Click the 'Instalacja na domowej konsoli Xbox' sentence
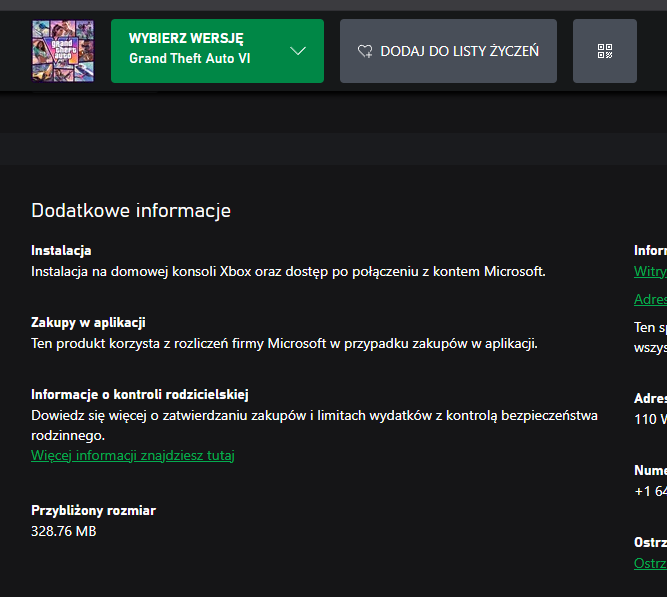This screenshot has width=667, height=597. tap(288, 271)
